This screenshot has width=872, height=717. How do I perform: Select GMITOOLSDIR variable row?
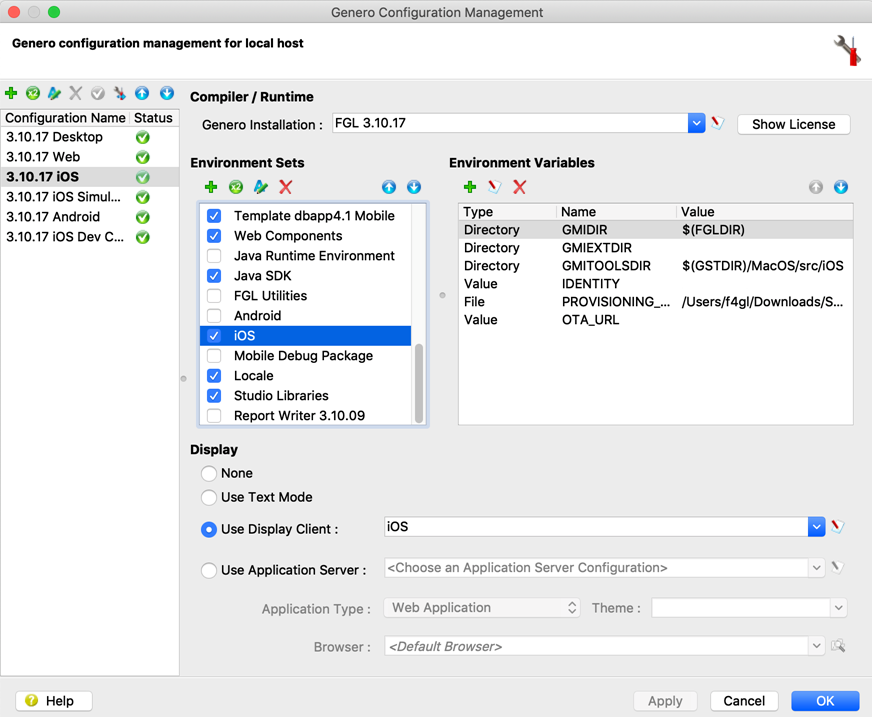[656, 266]
